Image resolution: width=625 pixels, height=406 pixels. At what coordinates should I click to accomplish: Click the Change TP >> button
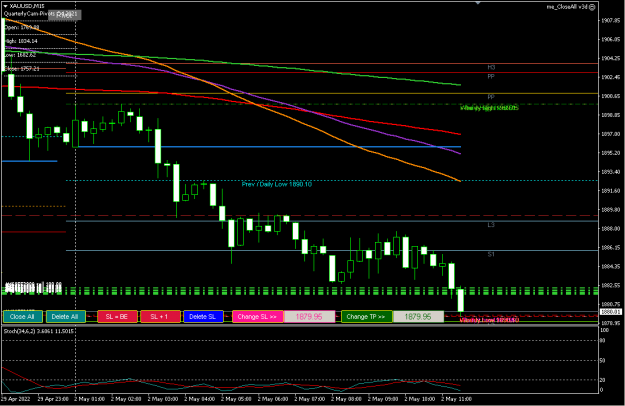click(366, 317)
